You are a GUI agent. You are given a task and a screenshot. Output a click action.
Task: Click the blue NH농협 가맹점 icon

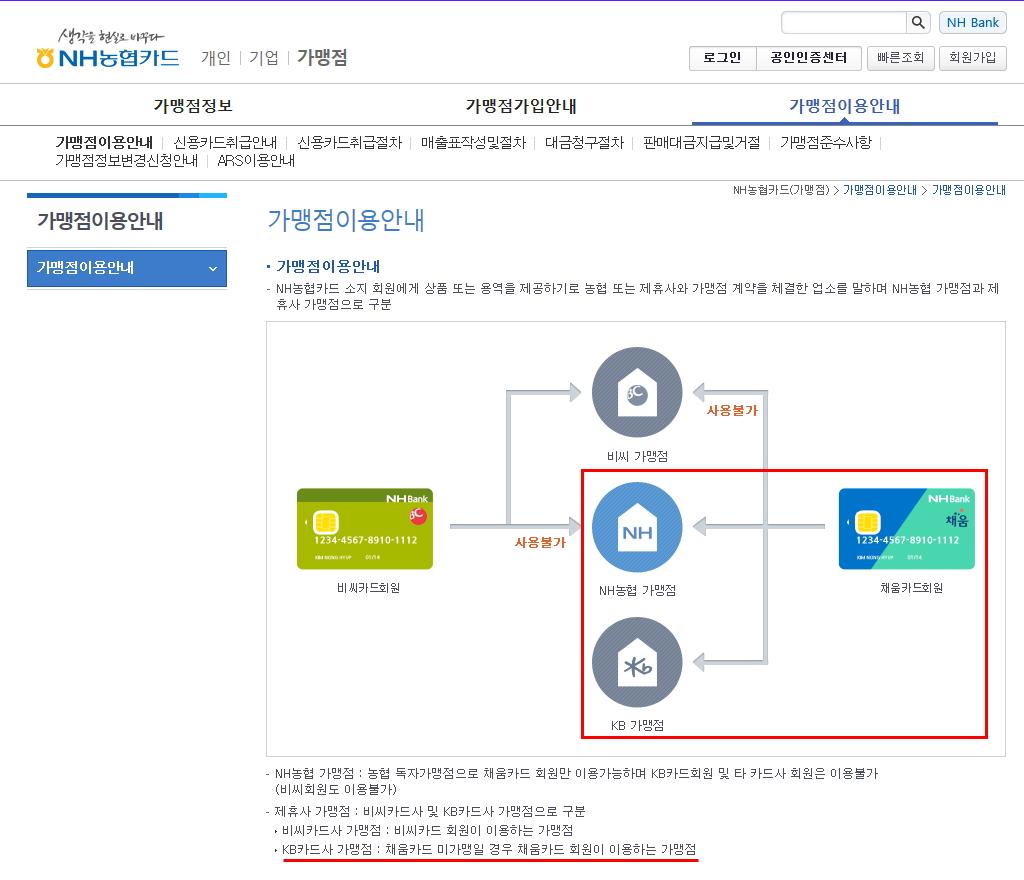[x=637, y=528]
